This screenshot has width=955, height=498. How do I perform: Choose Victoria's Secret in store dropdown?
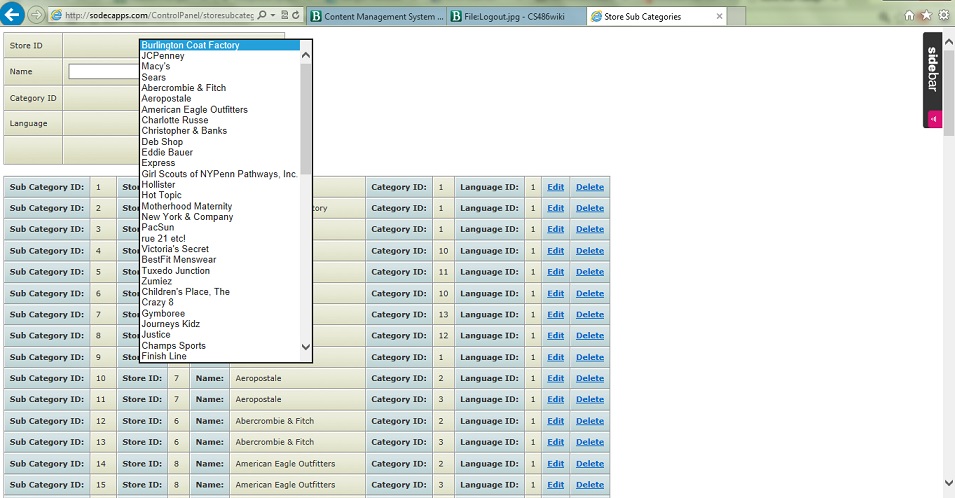coord(175,249)
